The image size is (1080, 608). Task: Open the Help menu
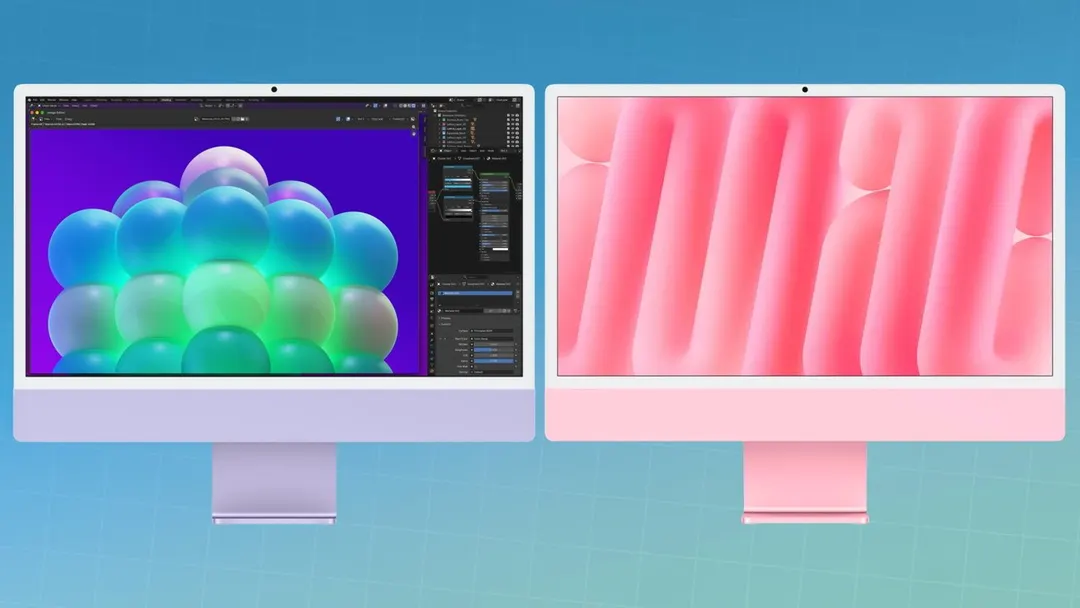click(74, 100)
